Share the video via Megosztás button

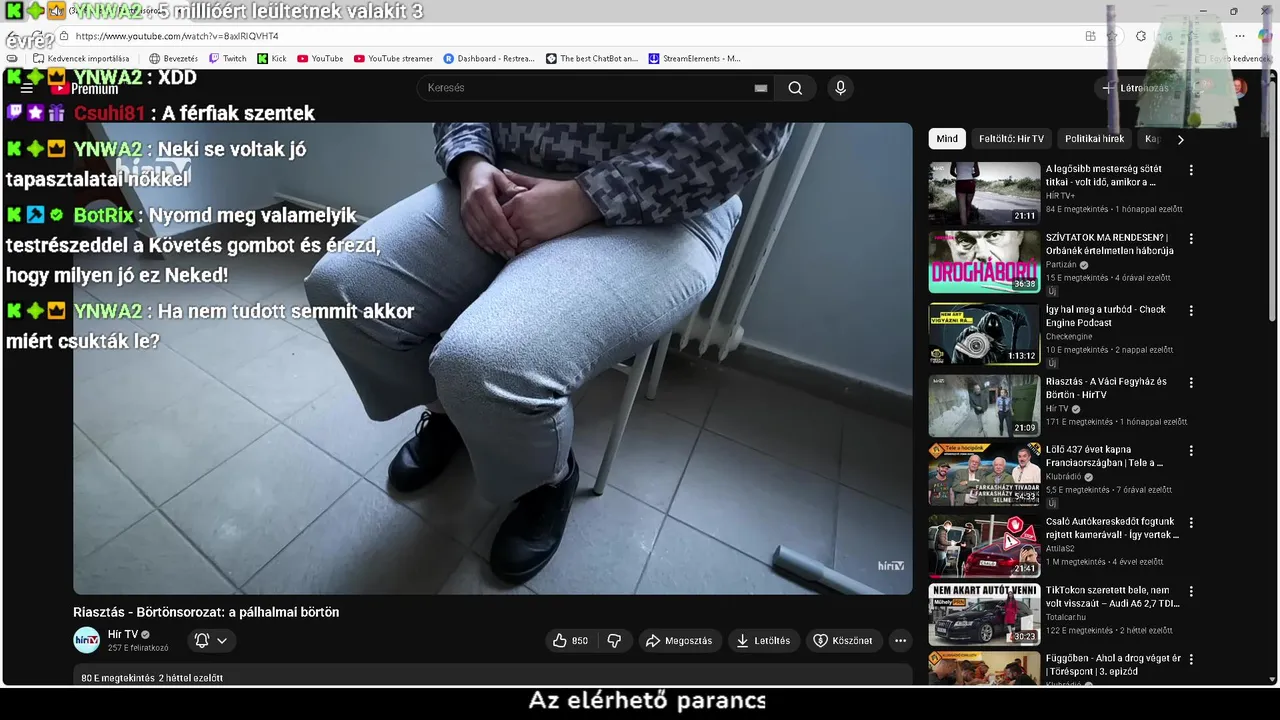click(679, 641)
